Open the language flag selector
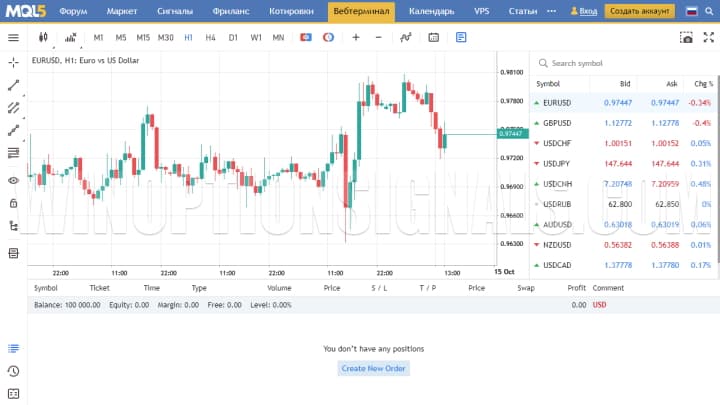Screen dimensions: 720x405 [690, 11]
